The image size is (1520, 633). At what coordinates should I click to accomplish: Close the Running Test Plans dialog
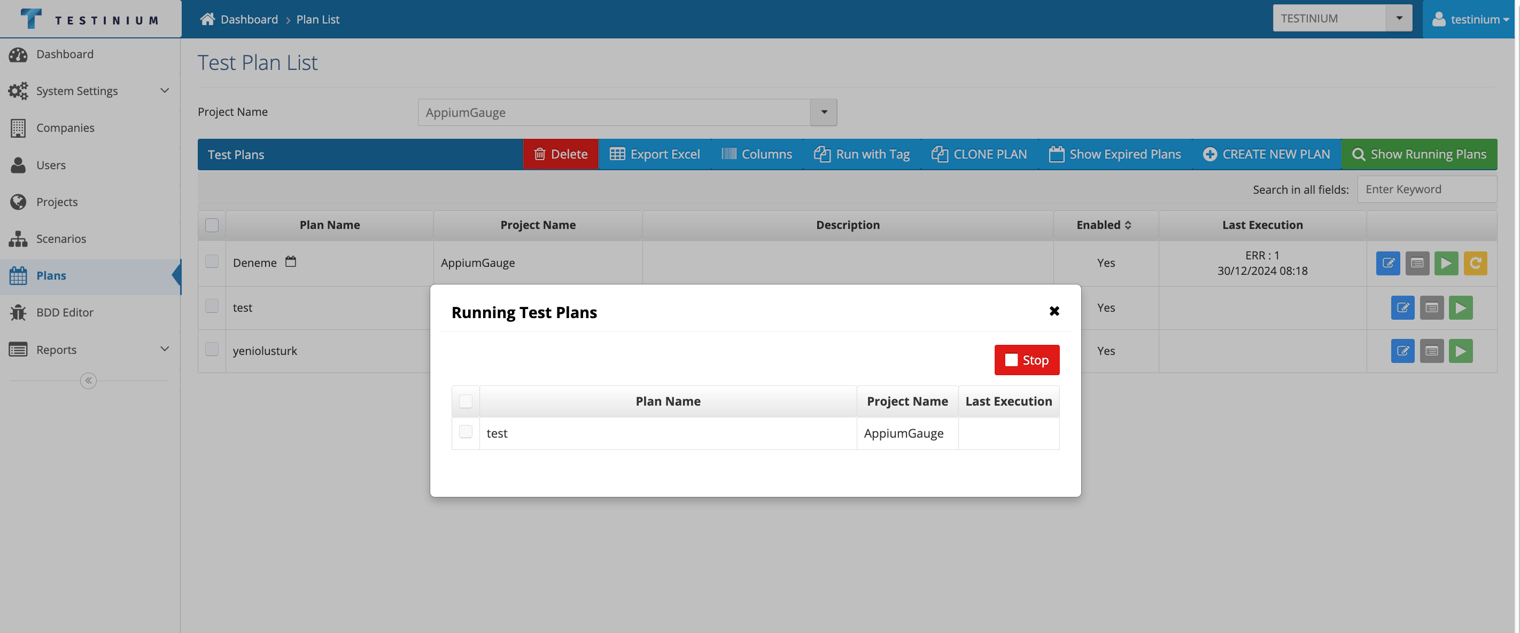1054,311
